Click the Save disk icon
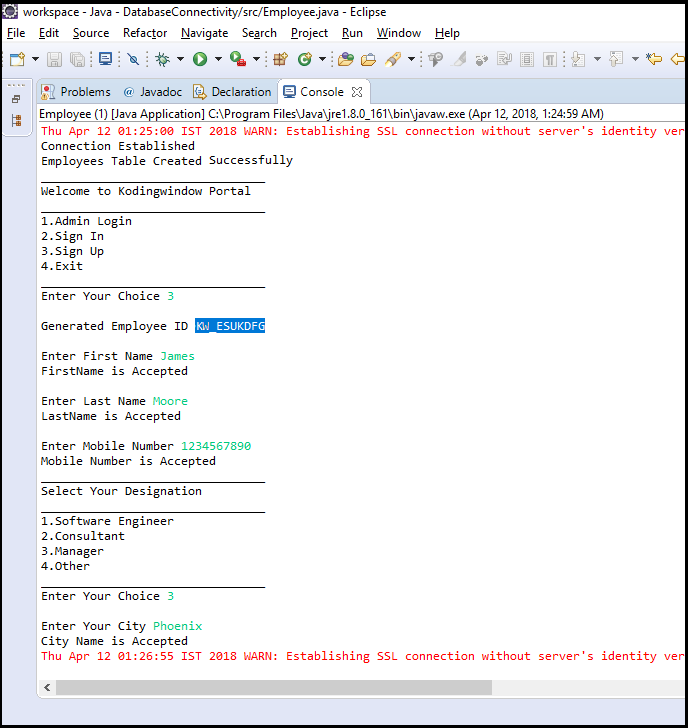This screenshot has height=728, width=688. click(x=54, y=59)
